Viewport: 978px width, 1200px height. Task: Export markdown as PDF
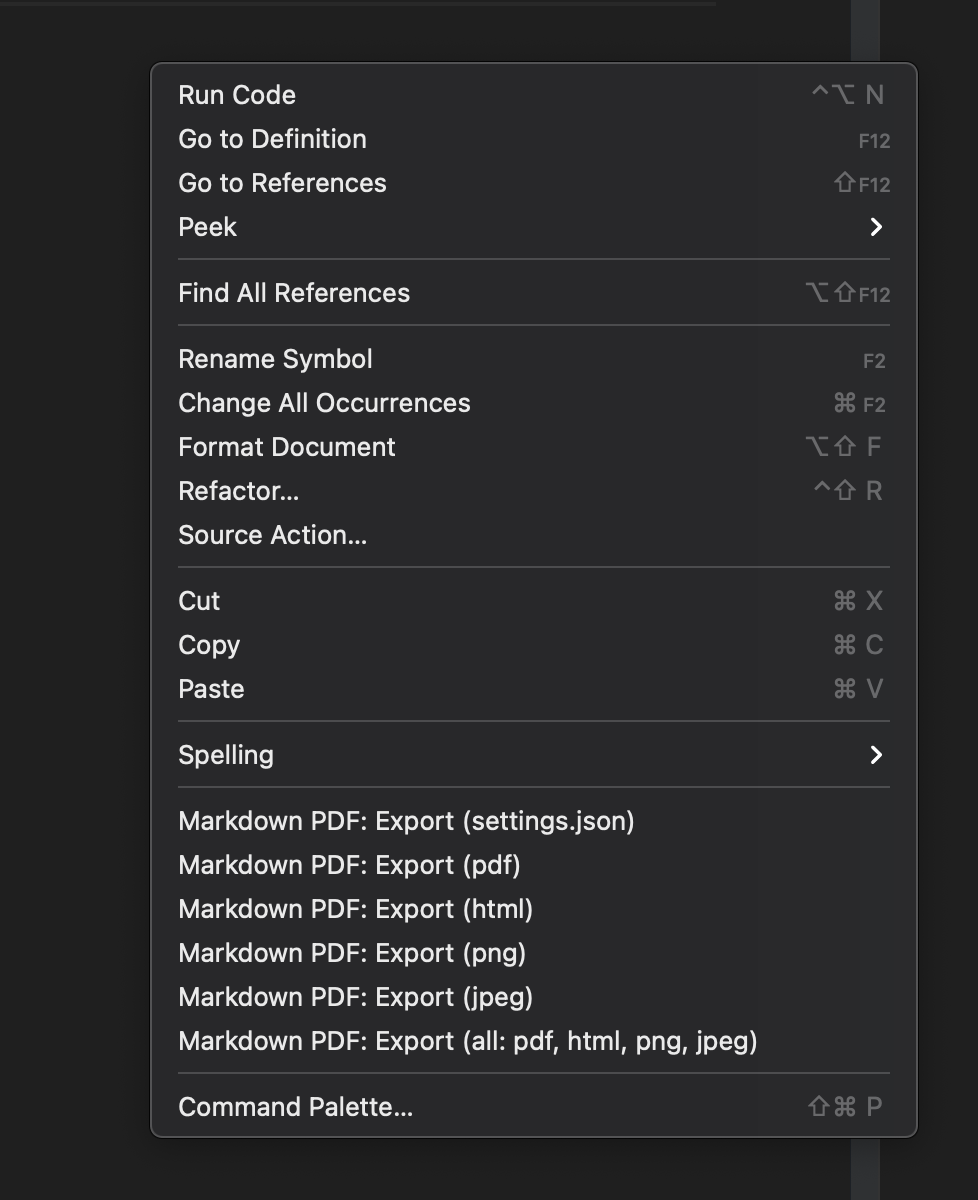(349, 864)
